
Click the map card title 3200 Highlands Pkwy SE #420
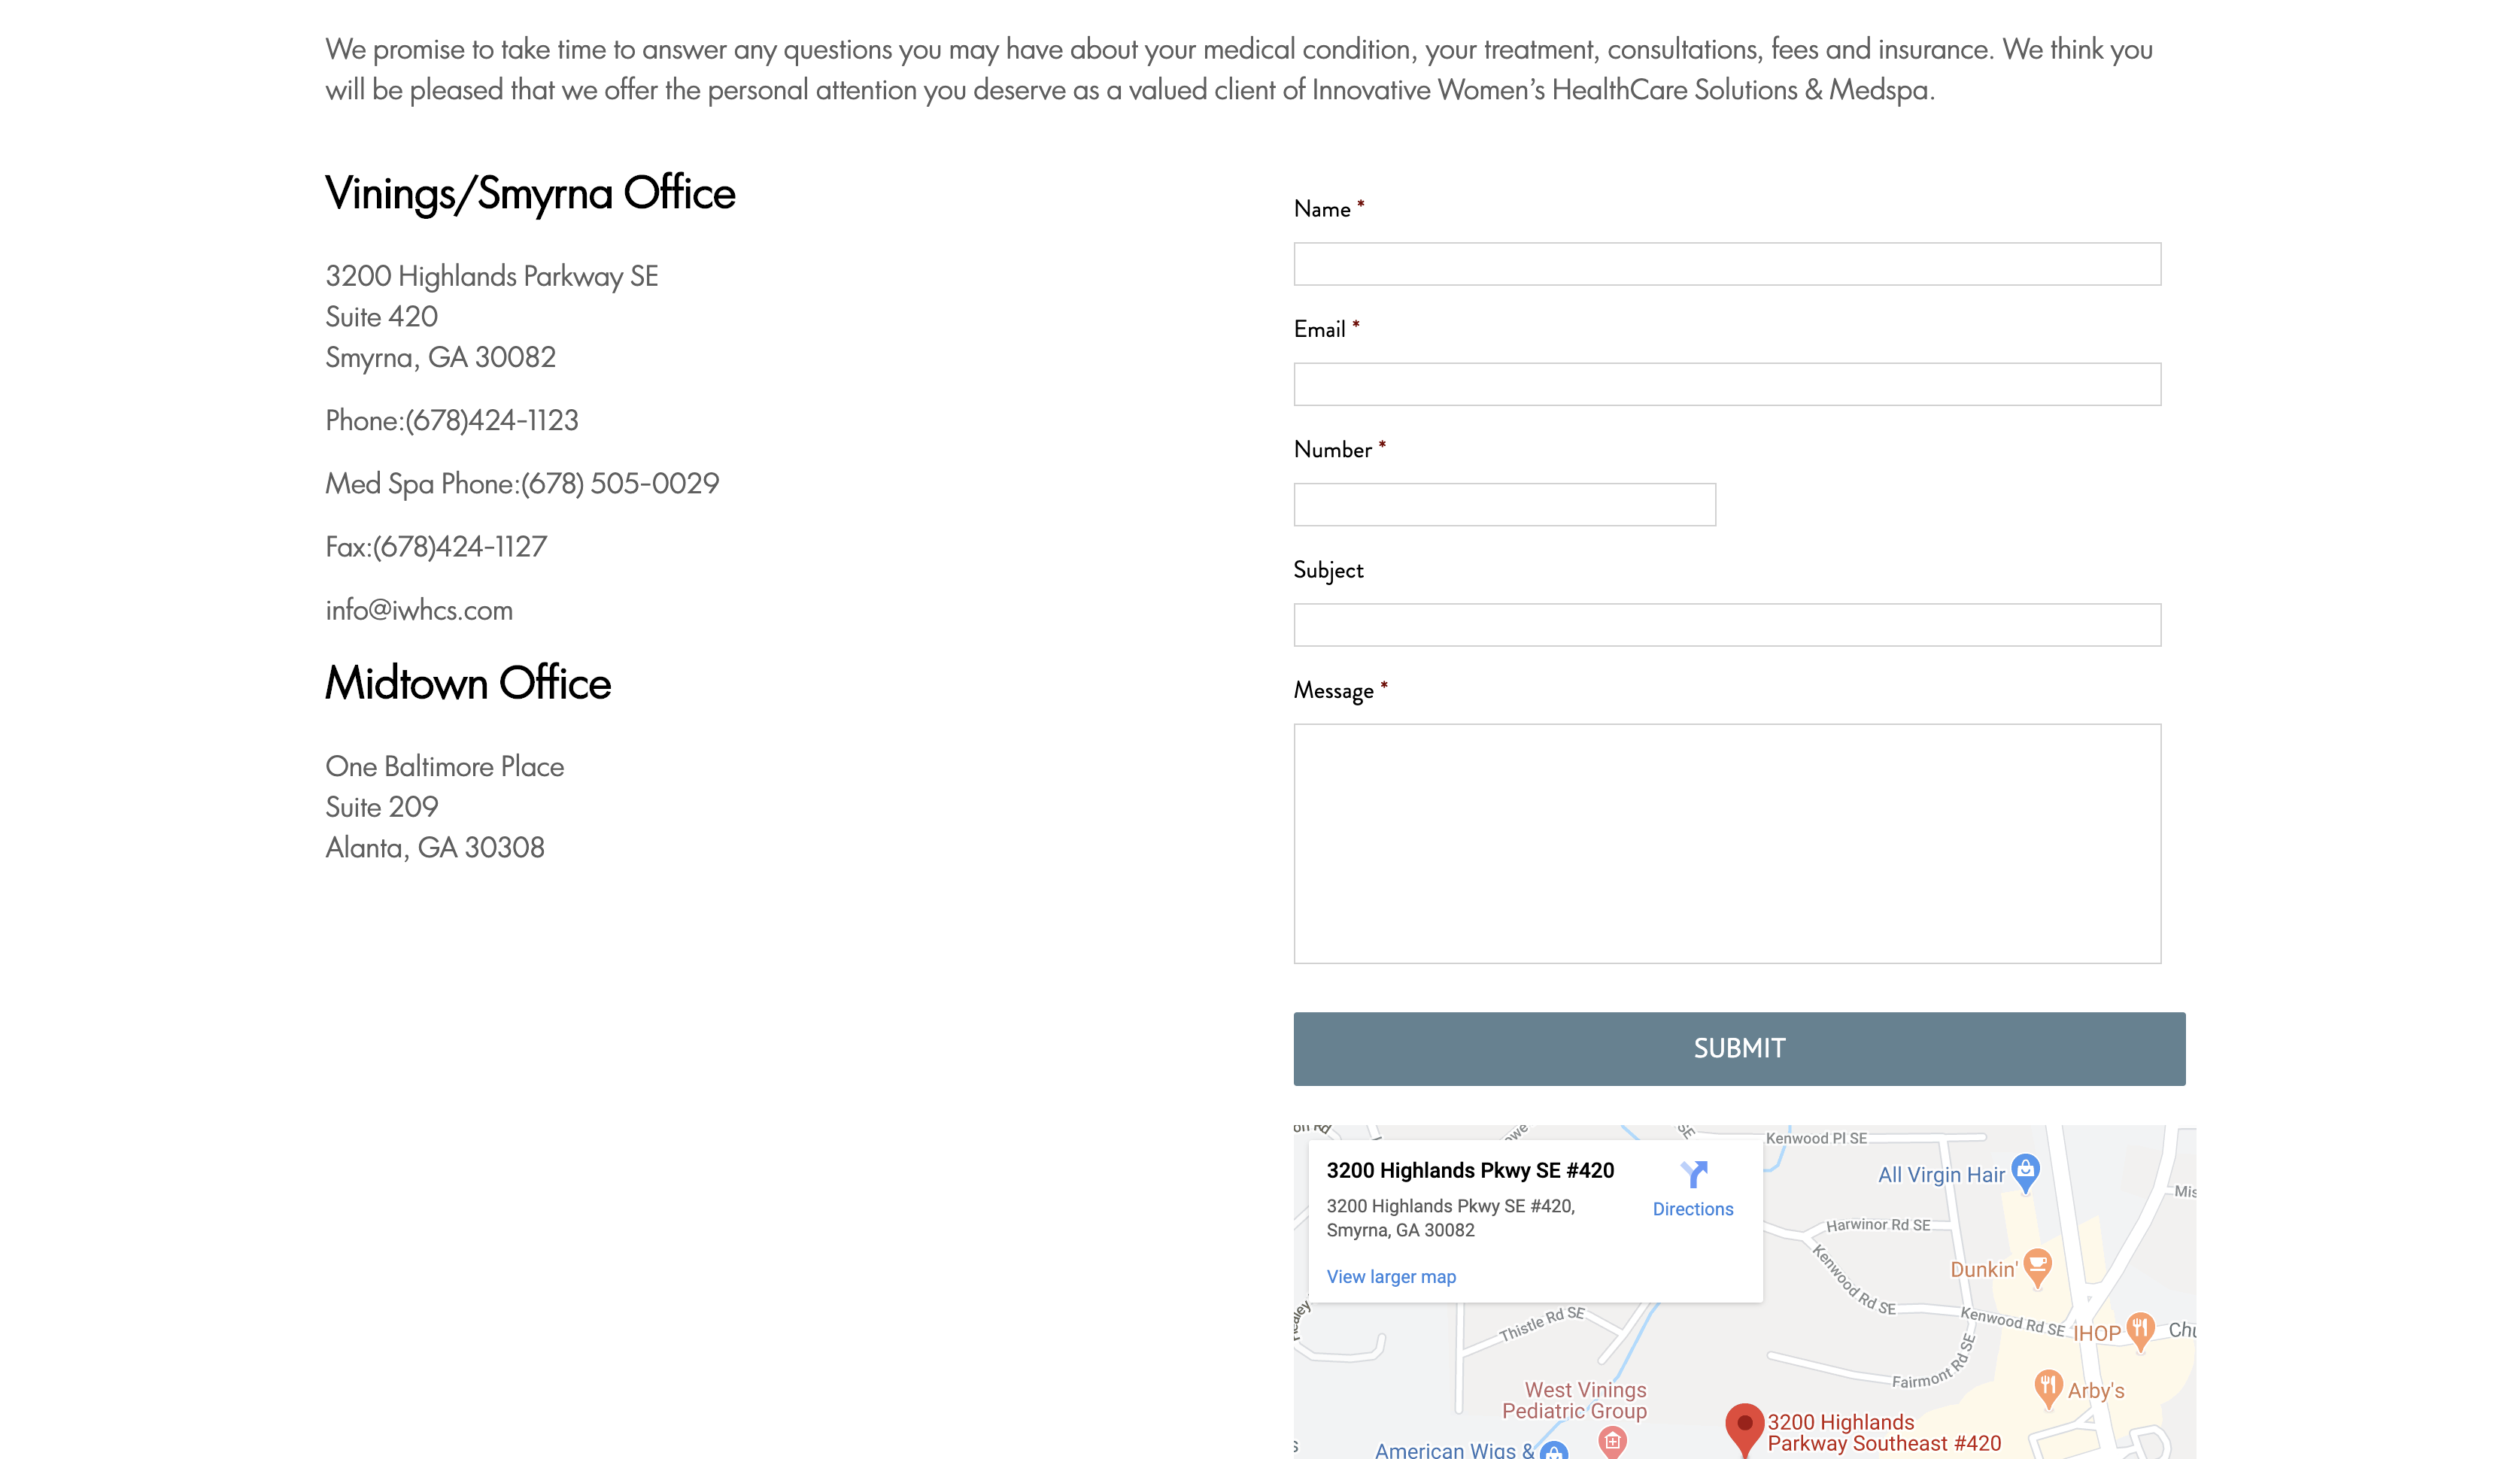(x=1470, y=1171)
